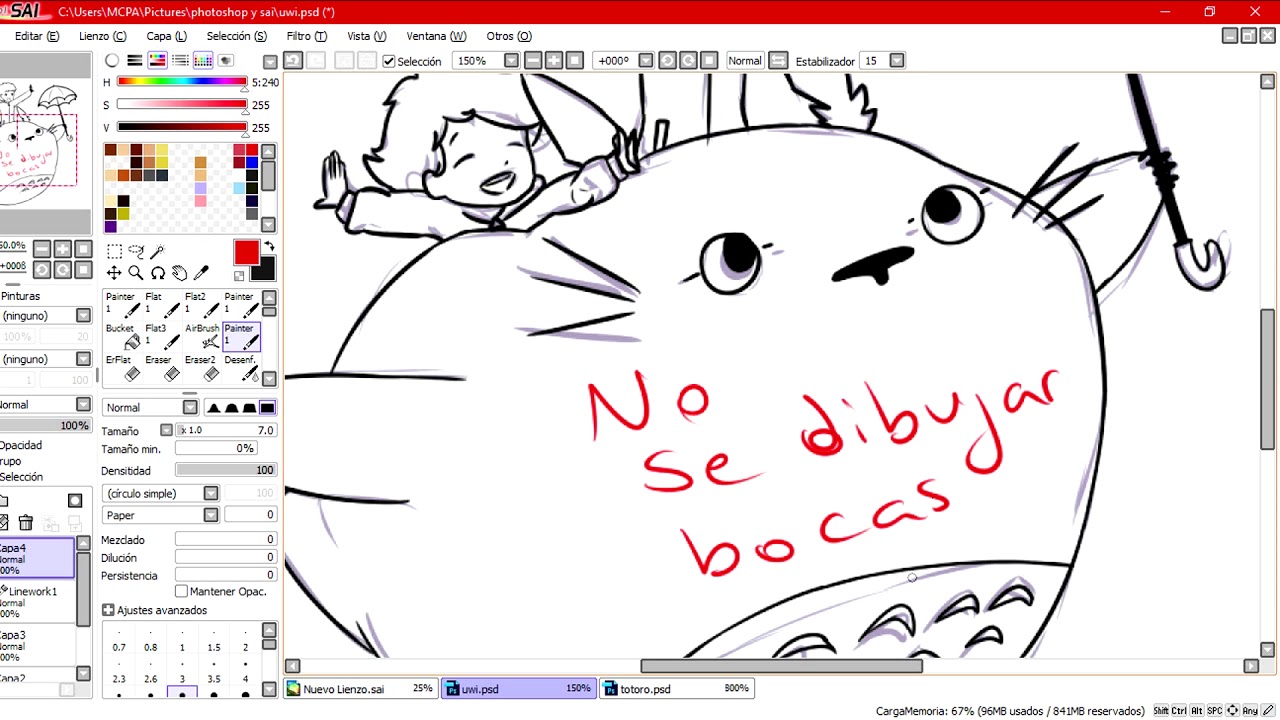Open the Filtro menu
Image resolution: width=1280 pixels, height=720 pixels.
point(306,36)
